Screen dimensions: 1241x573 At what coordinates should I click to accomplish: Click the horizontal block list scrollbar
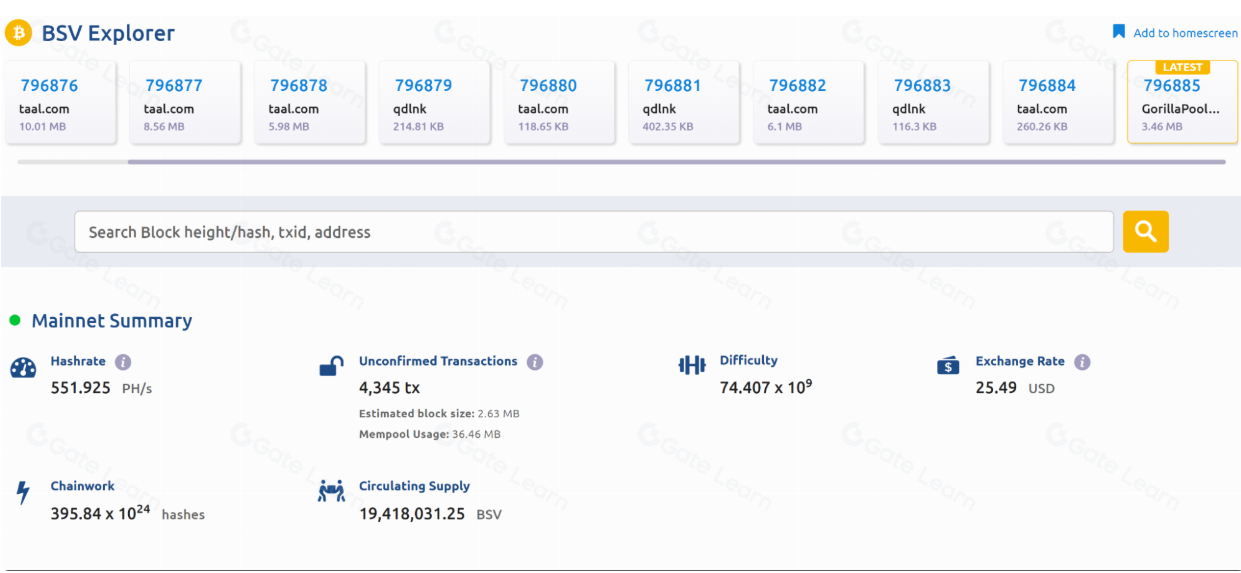[x=676, y=161]
